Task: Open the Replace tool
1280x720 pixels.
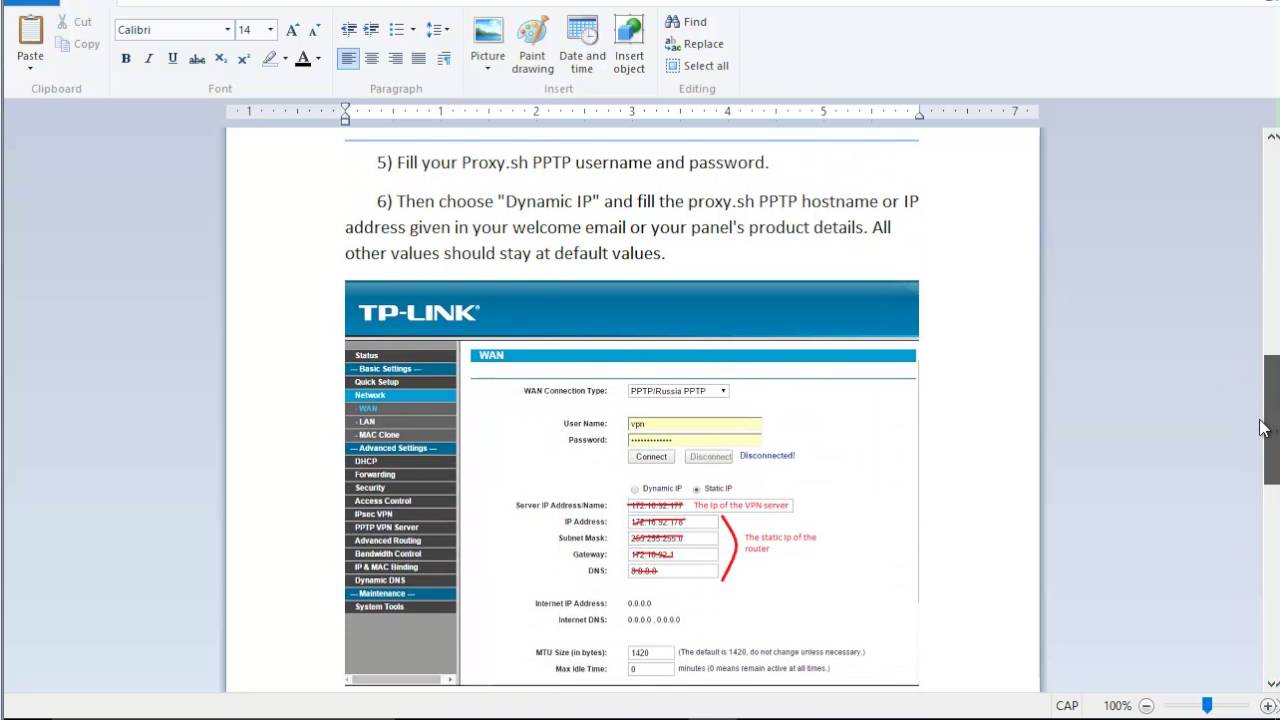Action: [x=694, y=44]
